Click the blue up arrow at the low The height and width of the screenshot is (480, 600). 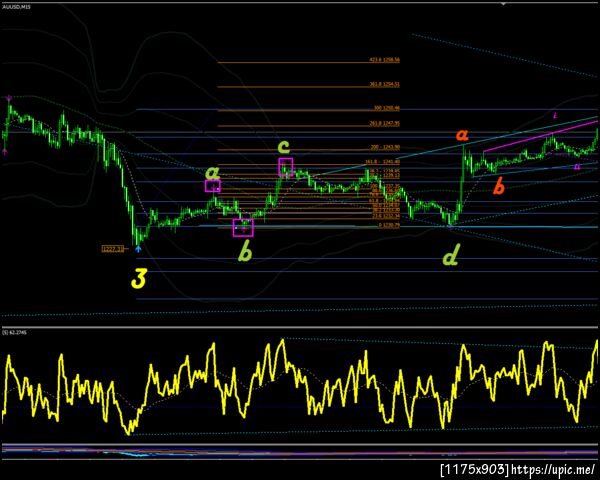click(138, 249)
